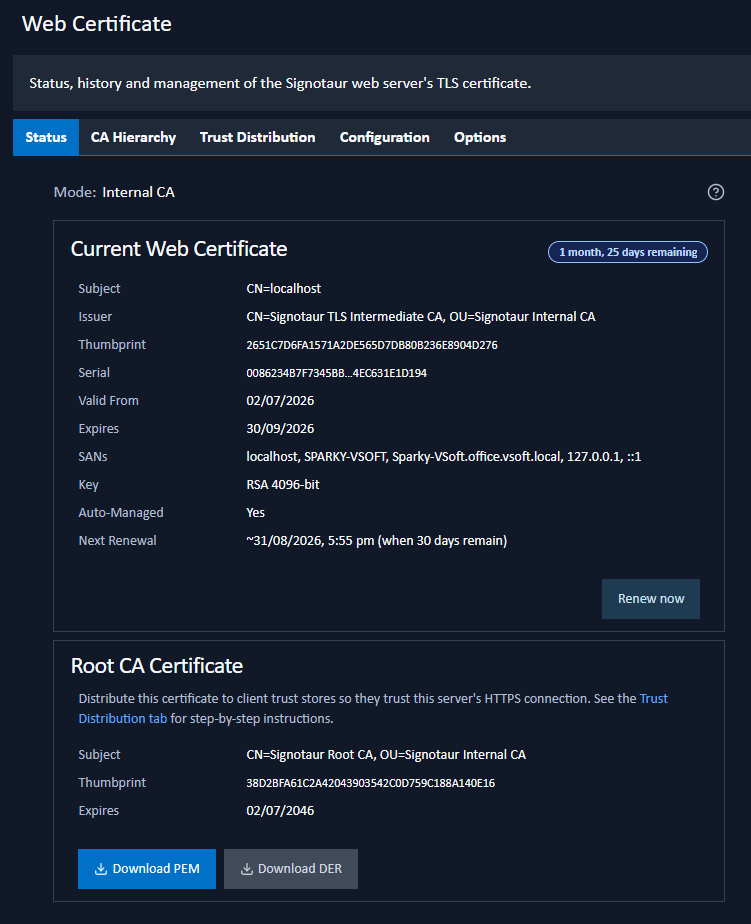
Task: Select the Options tab
Action: point(480,137)
